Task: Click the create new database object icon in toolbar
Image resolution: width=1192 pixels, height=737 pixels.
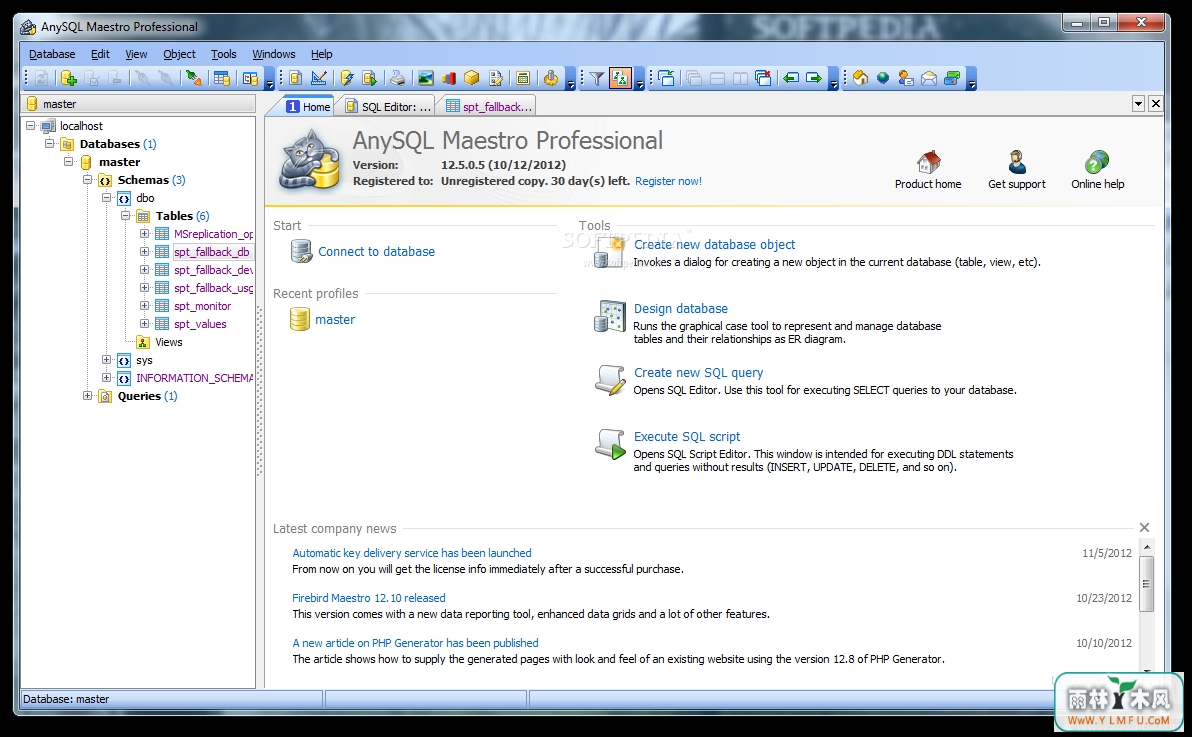Action: 296,78
